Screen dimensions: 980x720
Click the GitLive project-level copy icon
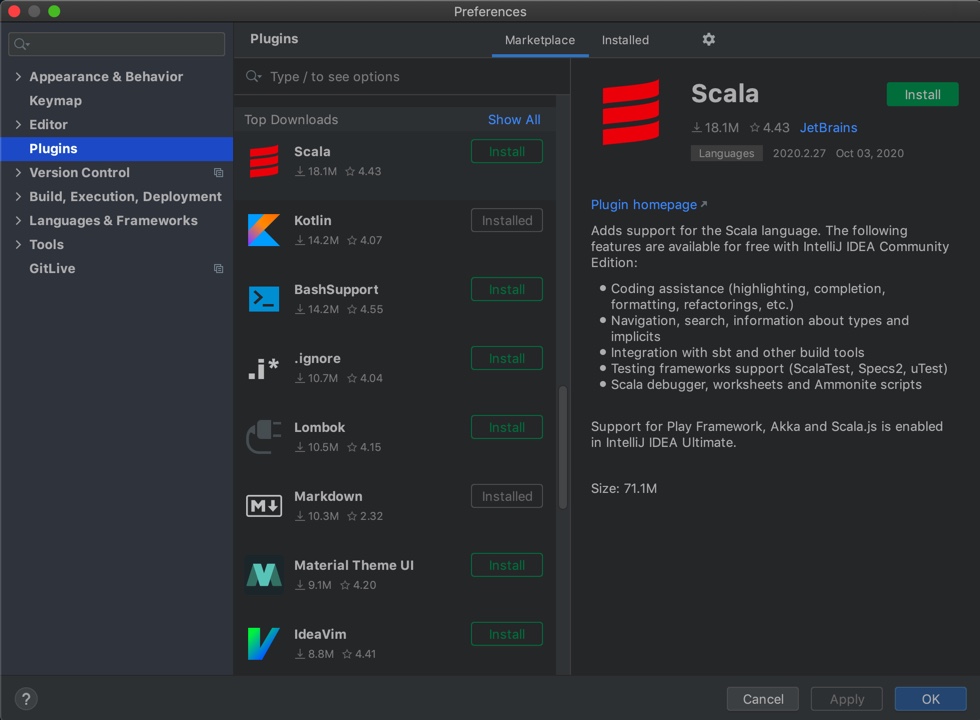[218, 269]
